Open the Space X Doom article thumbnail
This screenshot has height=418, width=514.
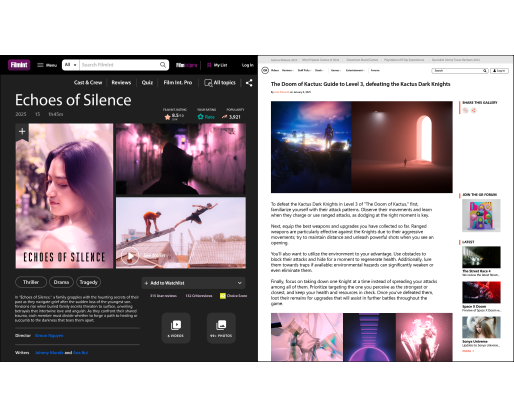(x=481, y=292)
